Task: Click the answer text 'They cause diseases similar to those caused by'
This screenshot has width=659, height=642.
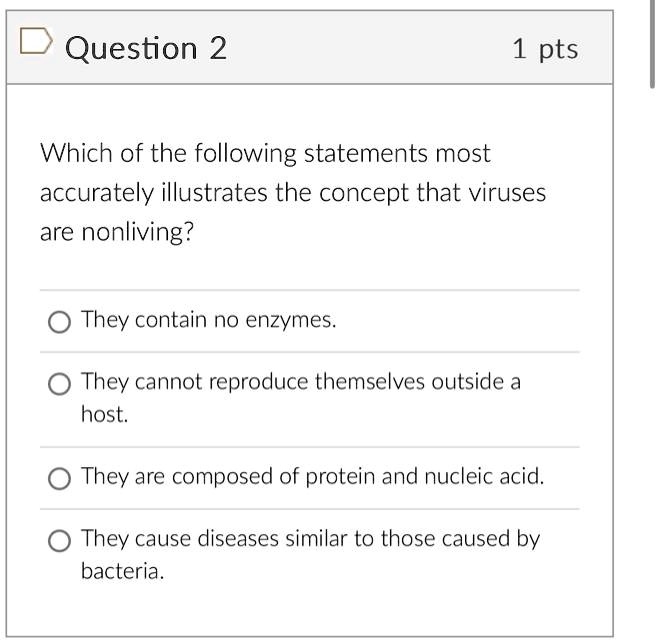Action: (311, 539)
